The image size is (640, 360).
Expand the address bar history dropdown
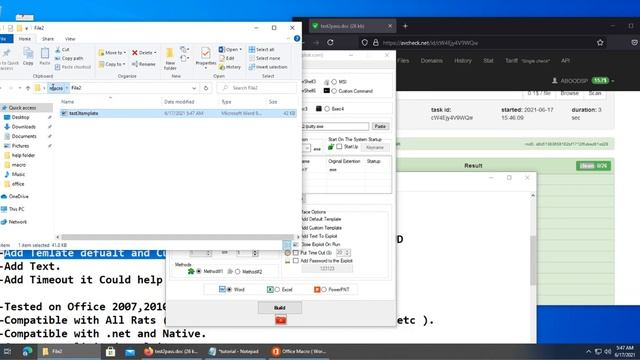pos(194,88)
